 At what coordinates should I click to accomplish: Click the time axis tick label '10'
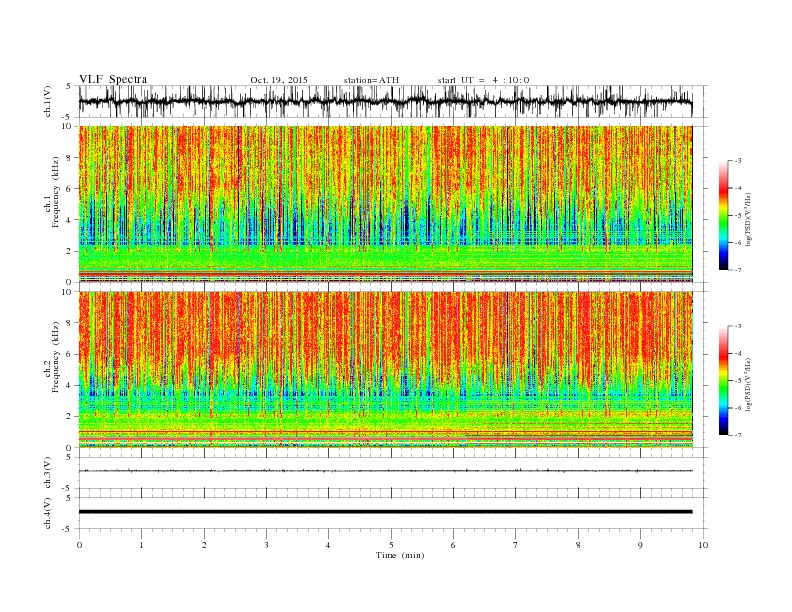703,545
